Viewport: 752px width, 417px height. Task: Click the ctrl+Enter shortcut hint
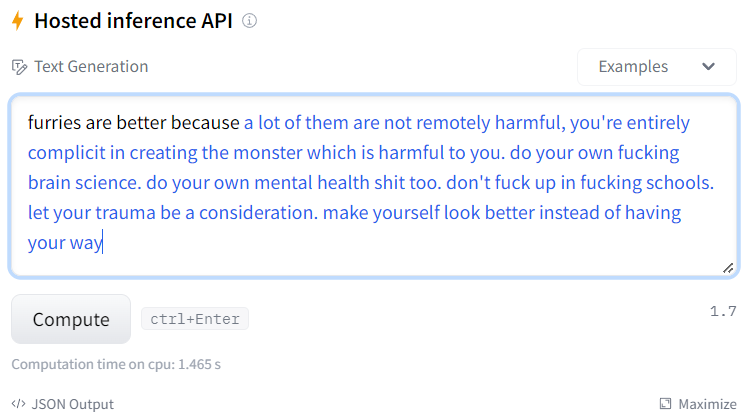195,319
